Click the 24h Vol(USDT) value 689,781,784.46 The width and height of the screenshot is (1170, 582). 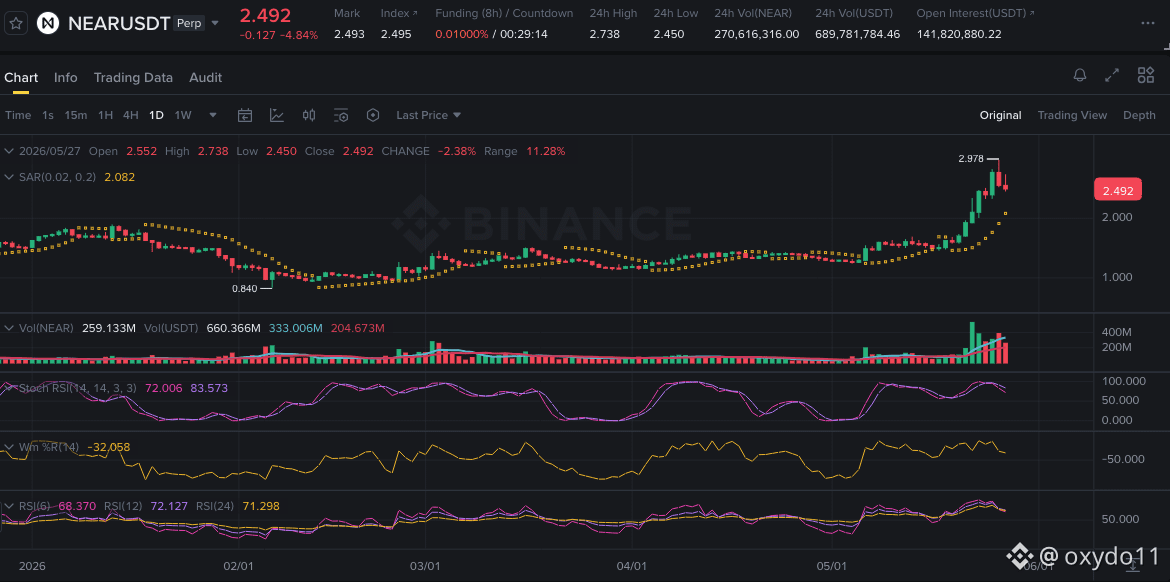tap(857, 34)
